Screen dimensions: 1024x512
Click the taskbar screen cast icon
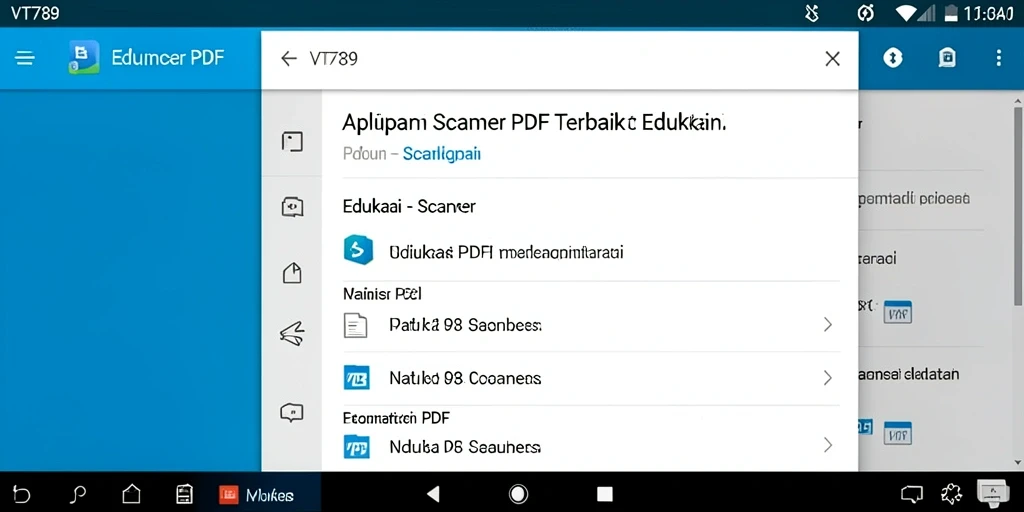tap(993, 493)
